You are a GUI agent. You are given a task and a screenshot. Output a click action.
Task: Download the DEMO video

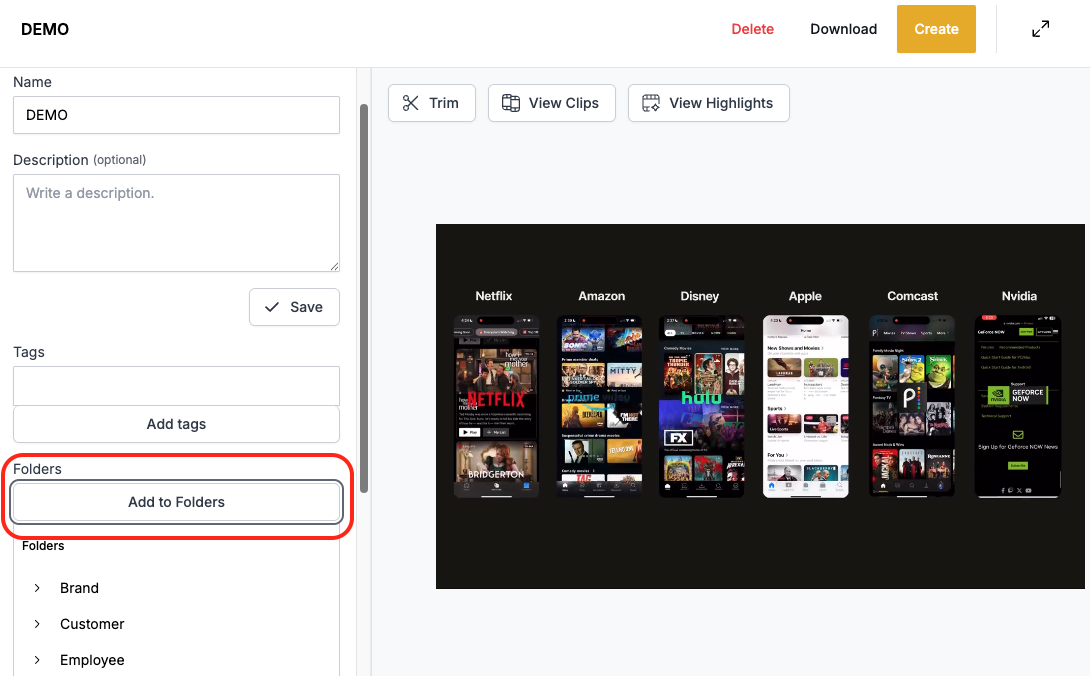(843, 29)
